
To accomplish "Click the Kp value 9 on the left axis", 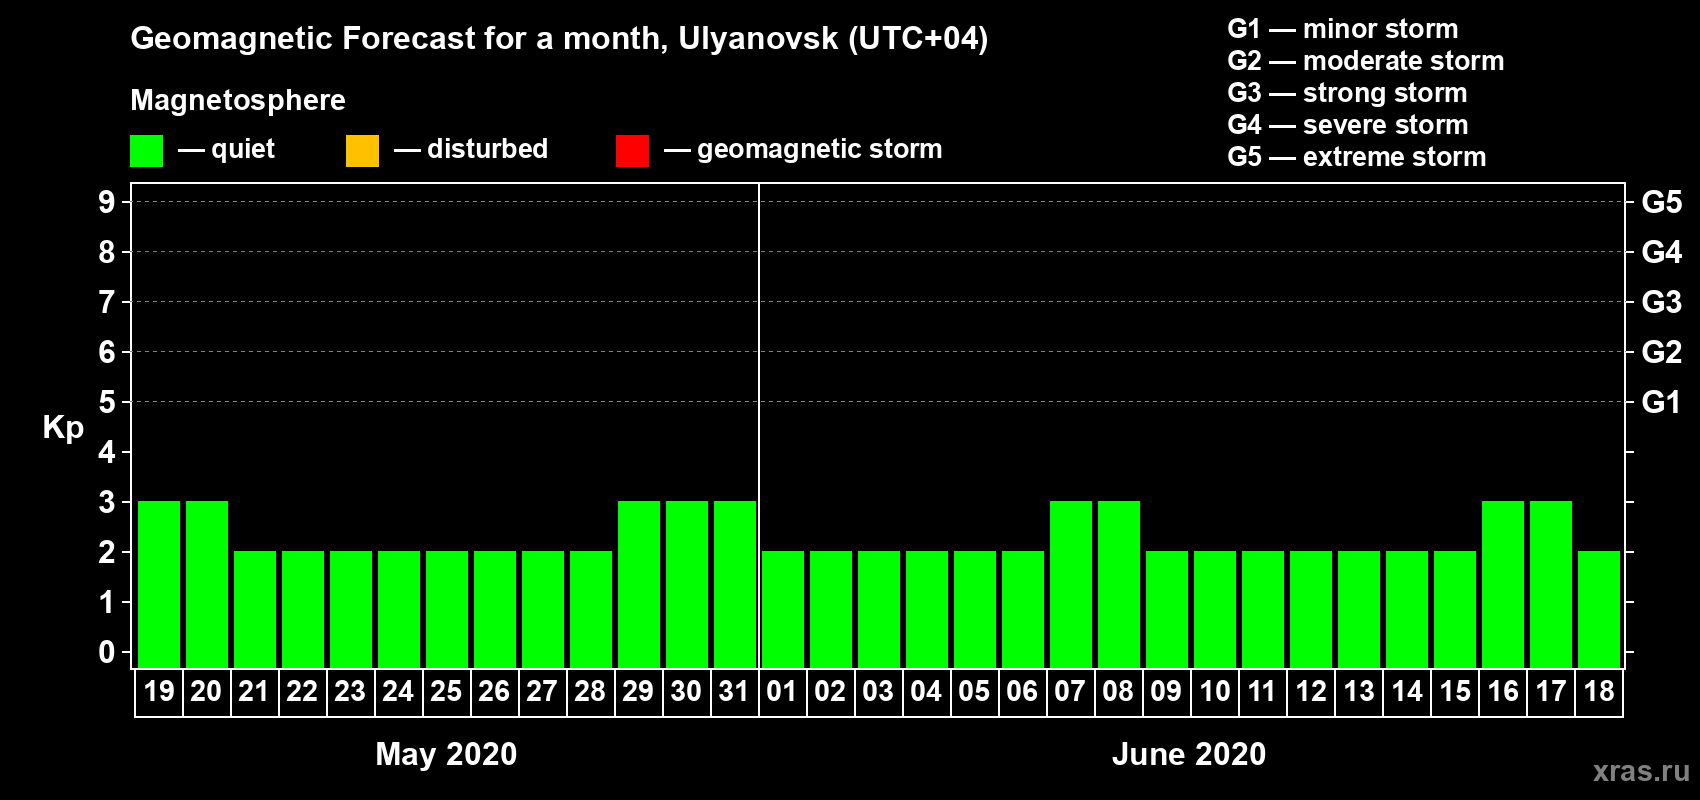I will pyautogui.click(x=107, y=202).
